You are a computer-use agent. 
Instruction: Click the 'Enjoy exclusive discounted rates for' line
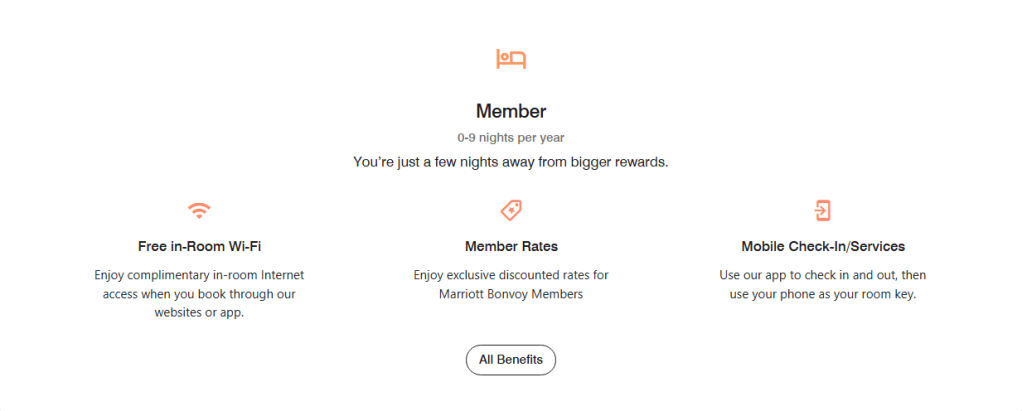click(511, 275)
